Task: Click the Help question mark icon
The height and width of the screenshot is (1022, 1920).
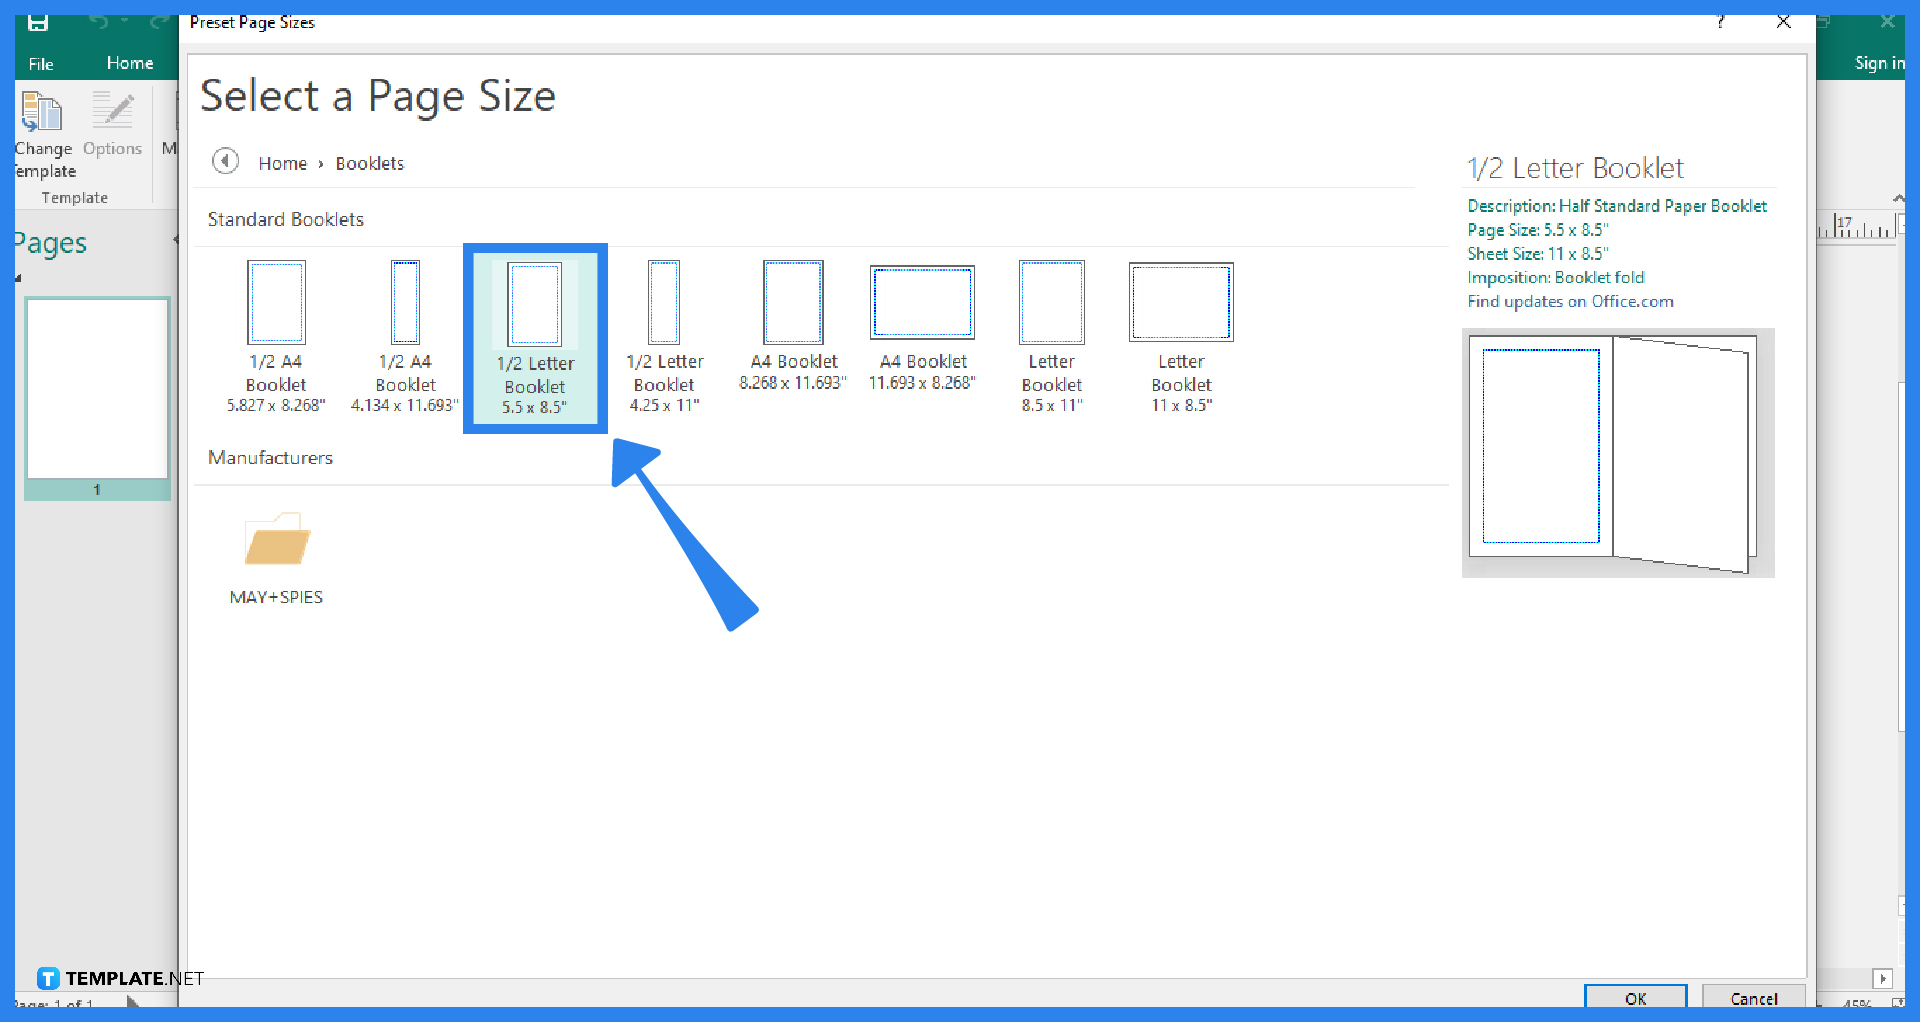Action: [x=1721, y=21]
